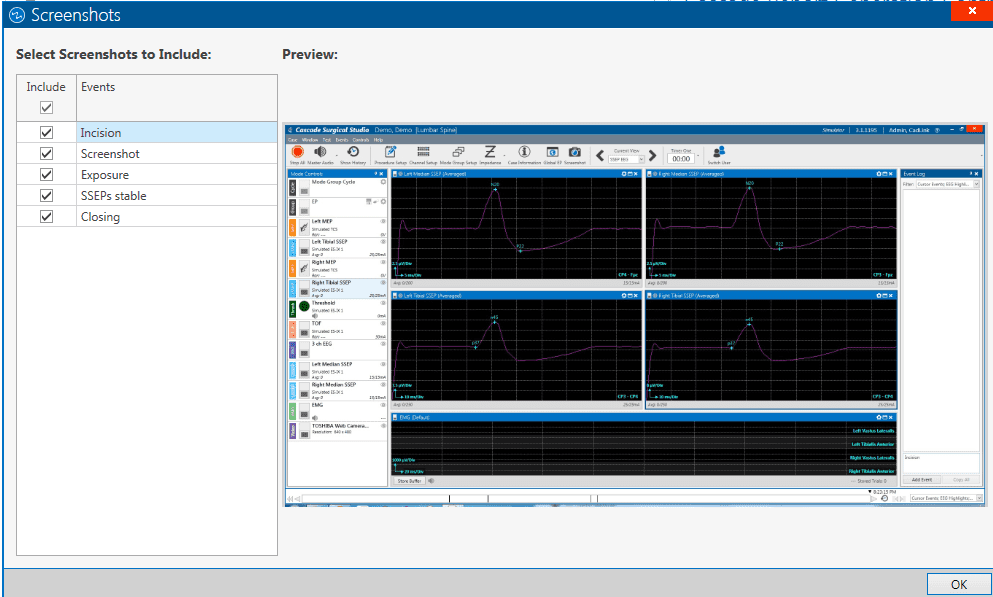
Task: Take a Screenshot using the camera icon
Action: [573, 152]
